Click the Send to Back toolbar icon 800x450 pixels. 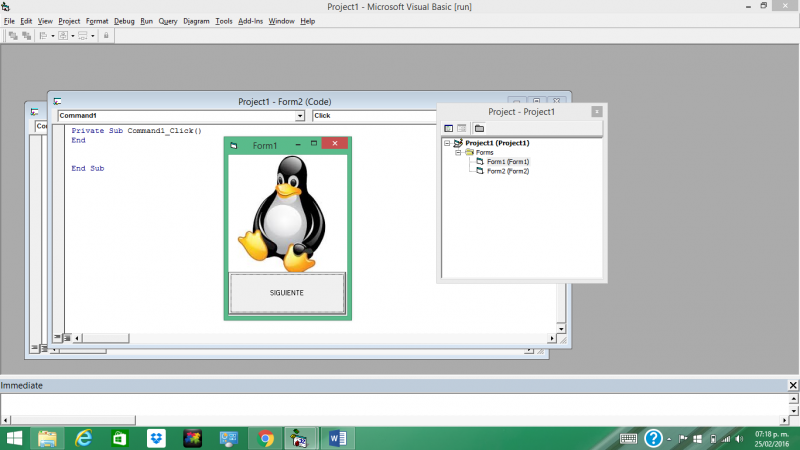point(27,36)
